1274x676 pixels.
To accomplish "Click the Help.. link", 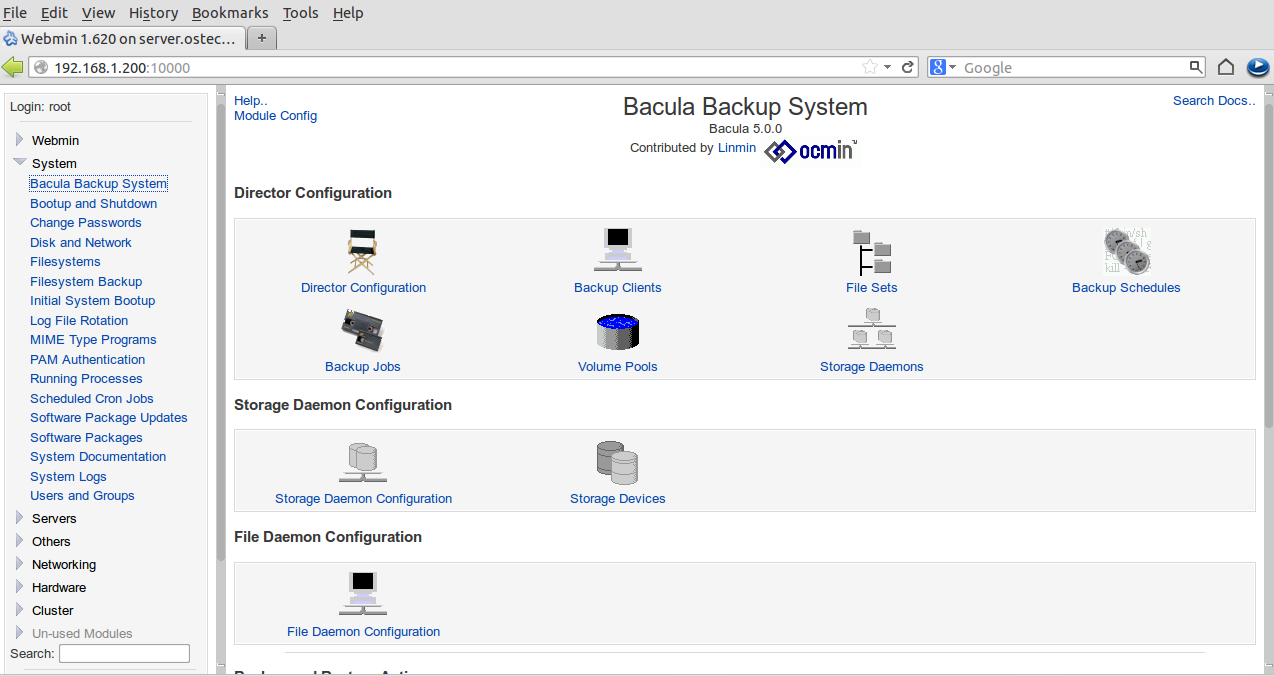I will point(251,100).
